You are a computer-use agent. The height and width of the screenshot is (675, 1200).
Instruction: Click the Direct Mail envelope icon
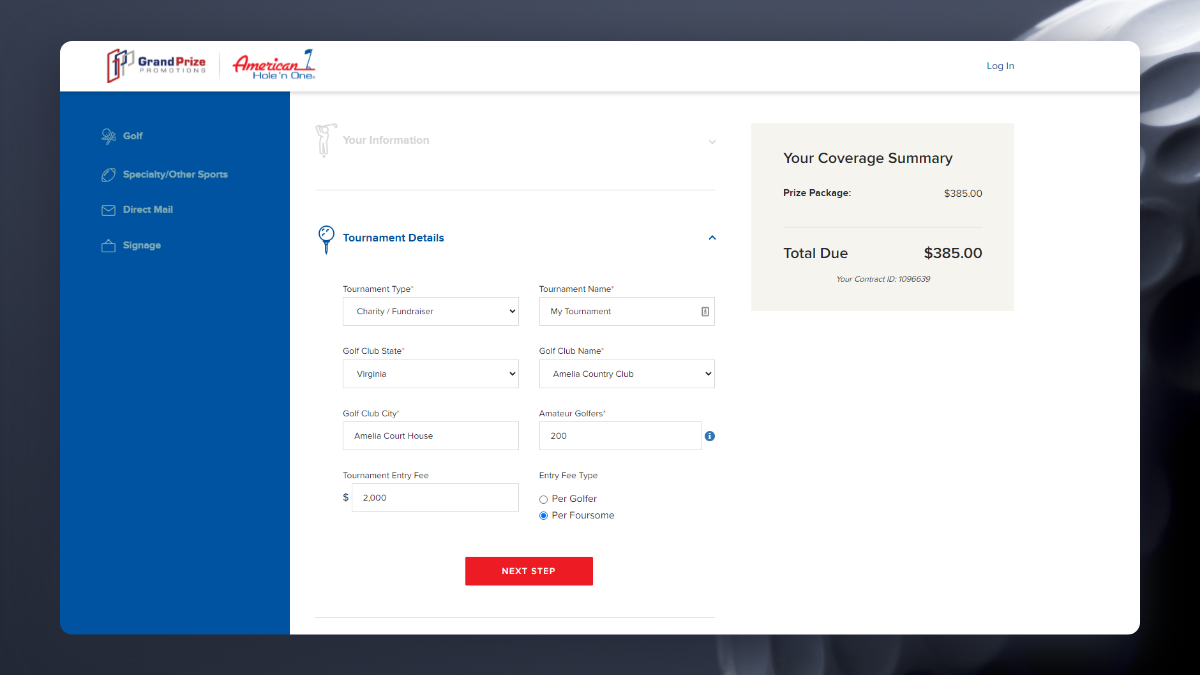[108, 210]
